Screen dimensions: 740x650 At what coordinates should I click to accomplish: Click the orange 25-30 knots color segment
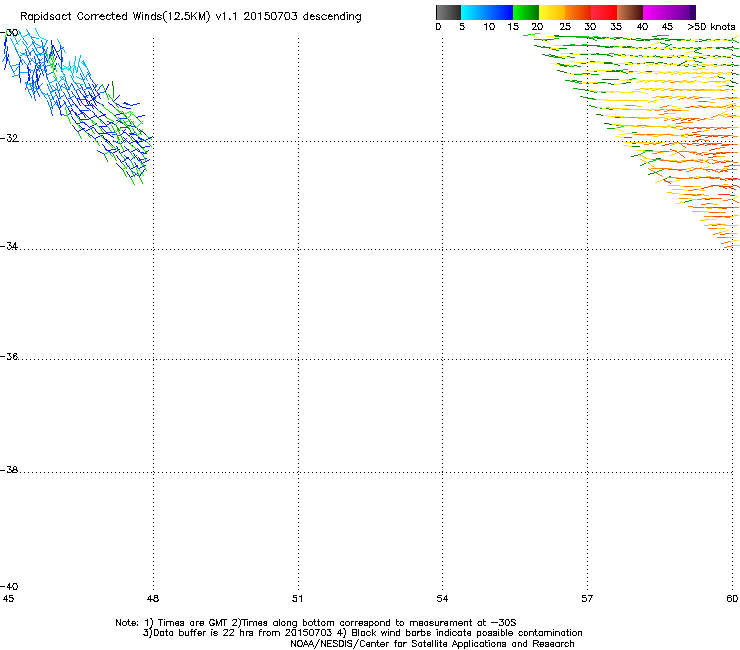click(x=578, y=12)
